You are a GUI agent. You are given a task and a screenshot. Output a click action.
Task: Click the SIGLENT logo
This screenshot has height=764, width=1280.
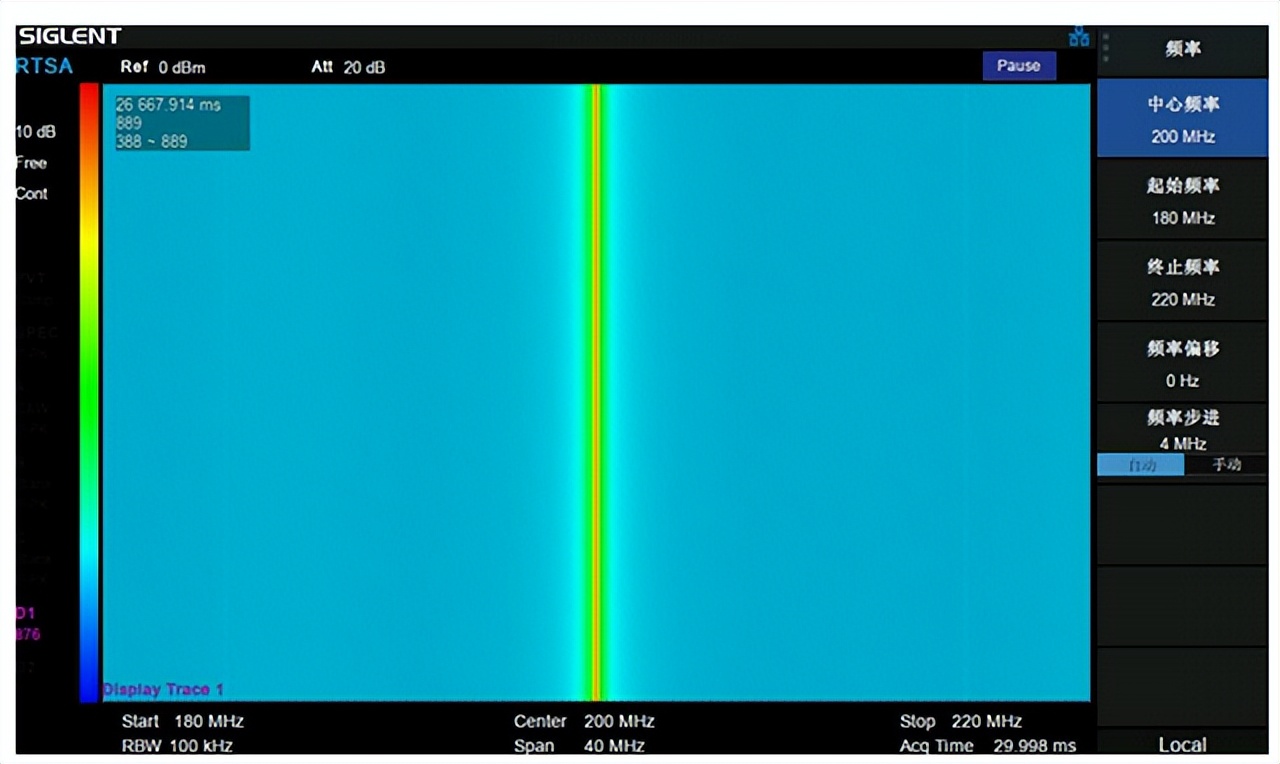(x=69, y=36)
